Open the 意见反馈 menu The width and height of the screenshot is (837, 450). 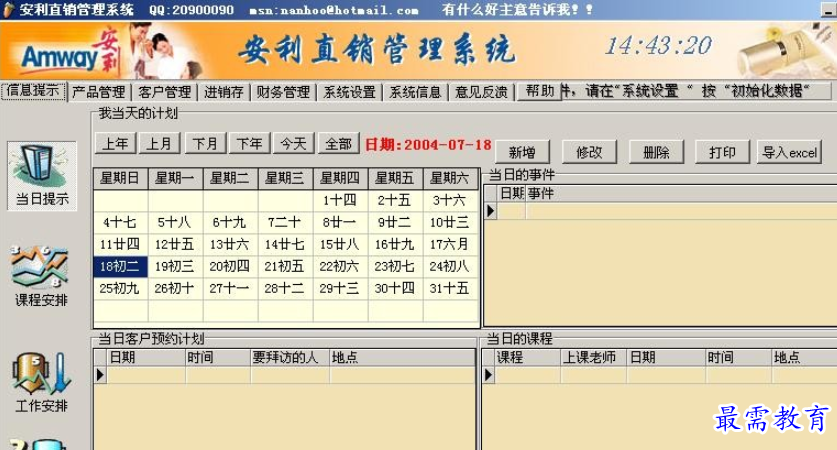[x=481, y=92]
